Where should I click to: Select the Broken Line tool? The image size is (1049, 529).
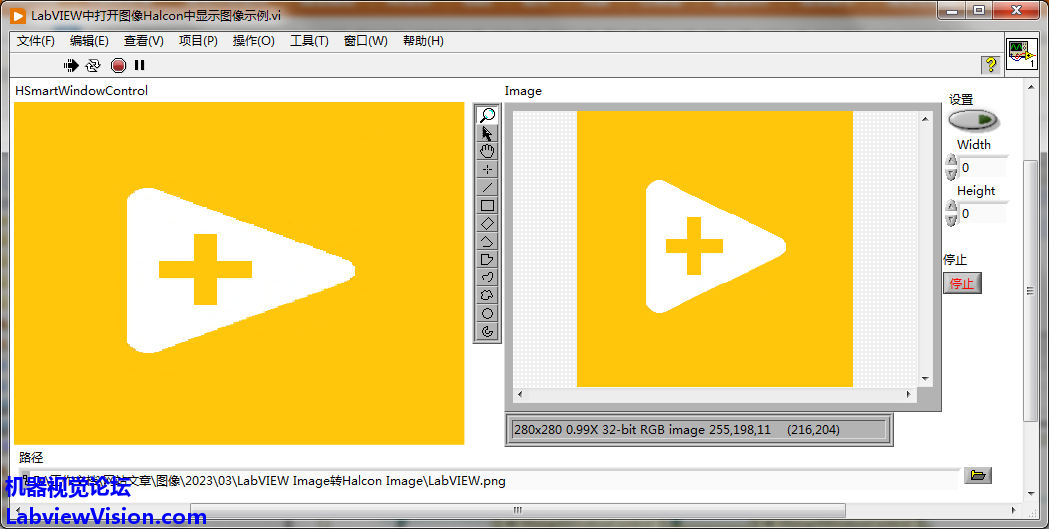487,241
